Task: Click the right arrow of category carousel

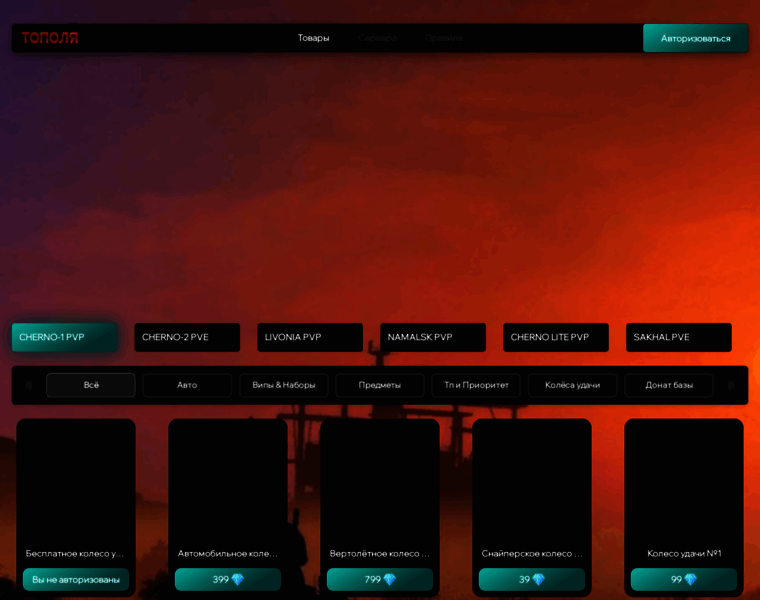Action: [731, 385]
